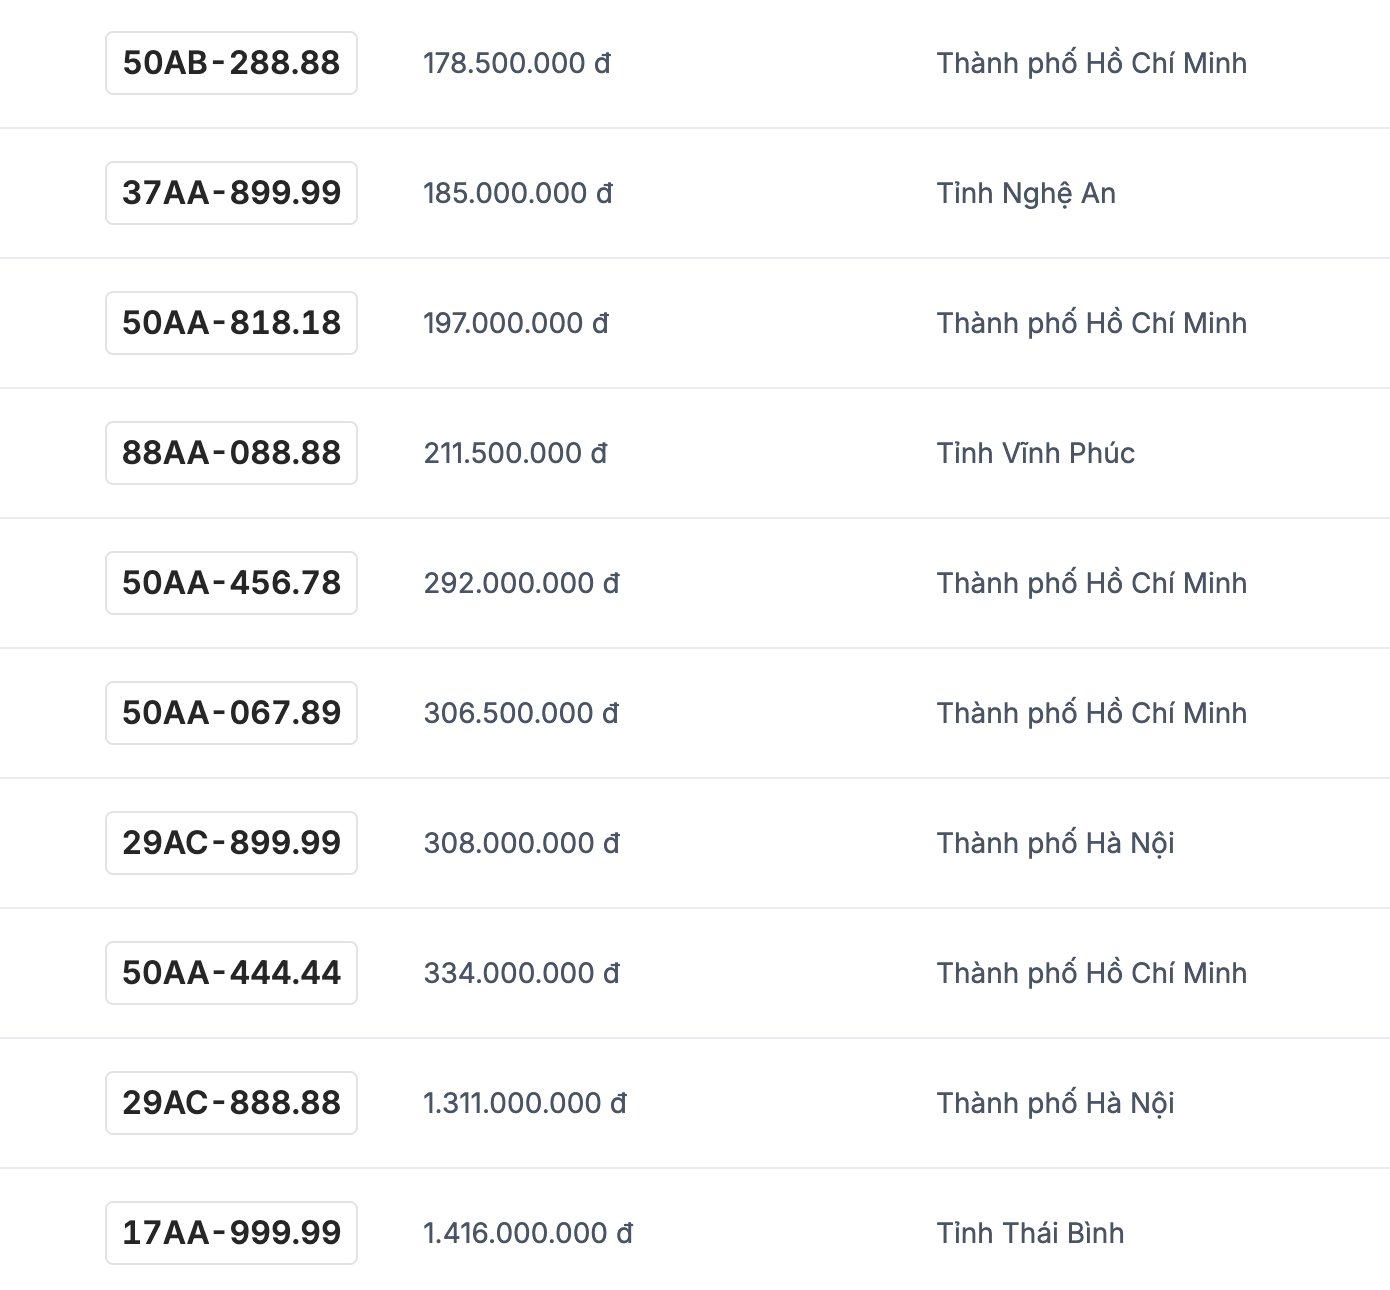Click the Tỉnh Thái Bình province label
Screen dimensions: 1390x1290
coord(1030,1233)
